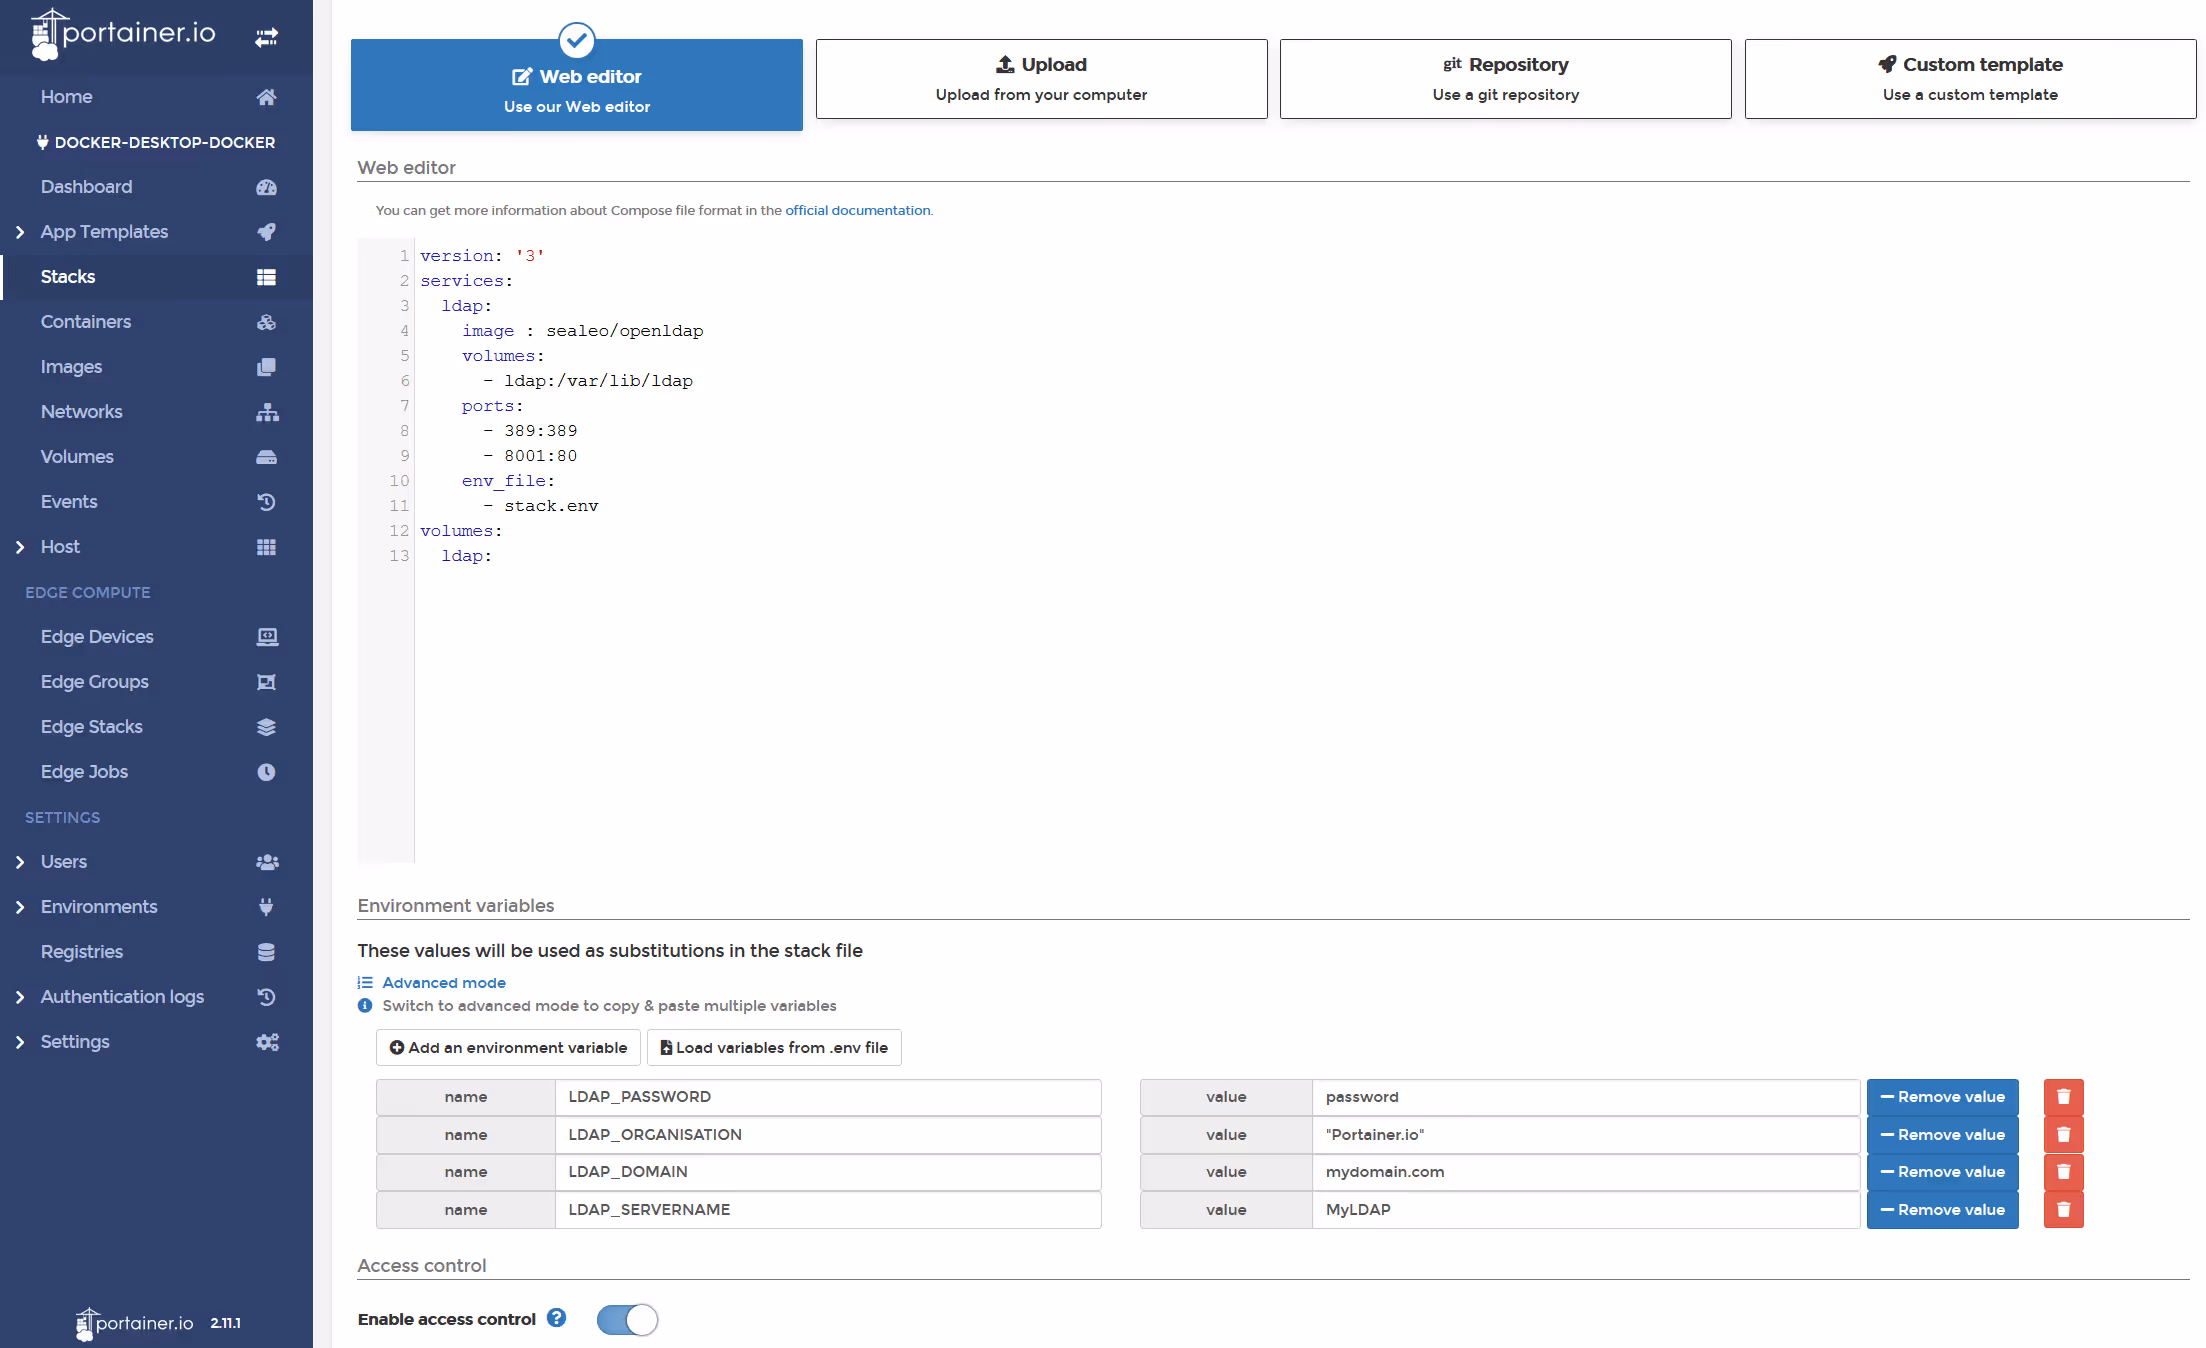Viewport: 2206px width, 1348px height.
Task: Expand the Settings submenu chevron
Action: click(20, 1042)
